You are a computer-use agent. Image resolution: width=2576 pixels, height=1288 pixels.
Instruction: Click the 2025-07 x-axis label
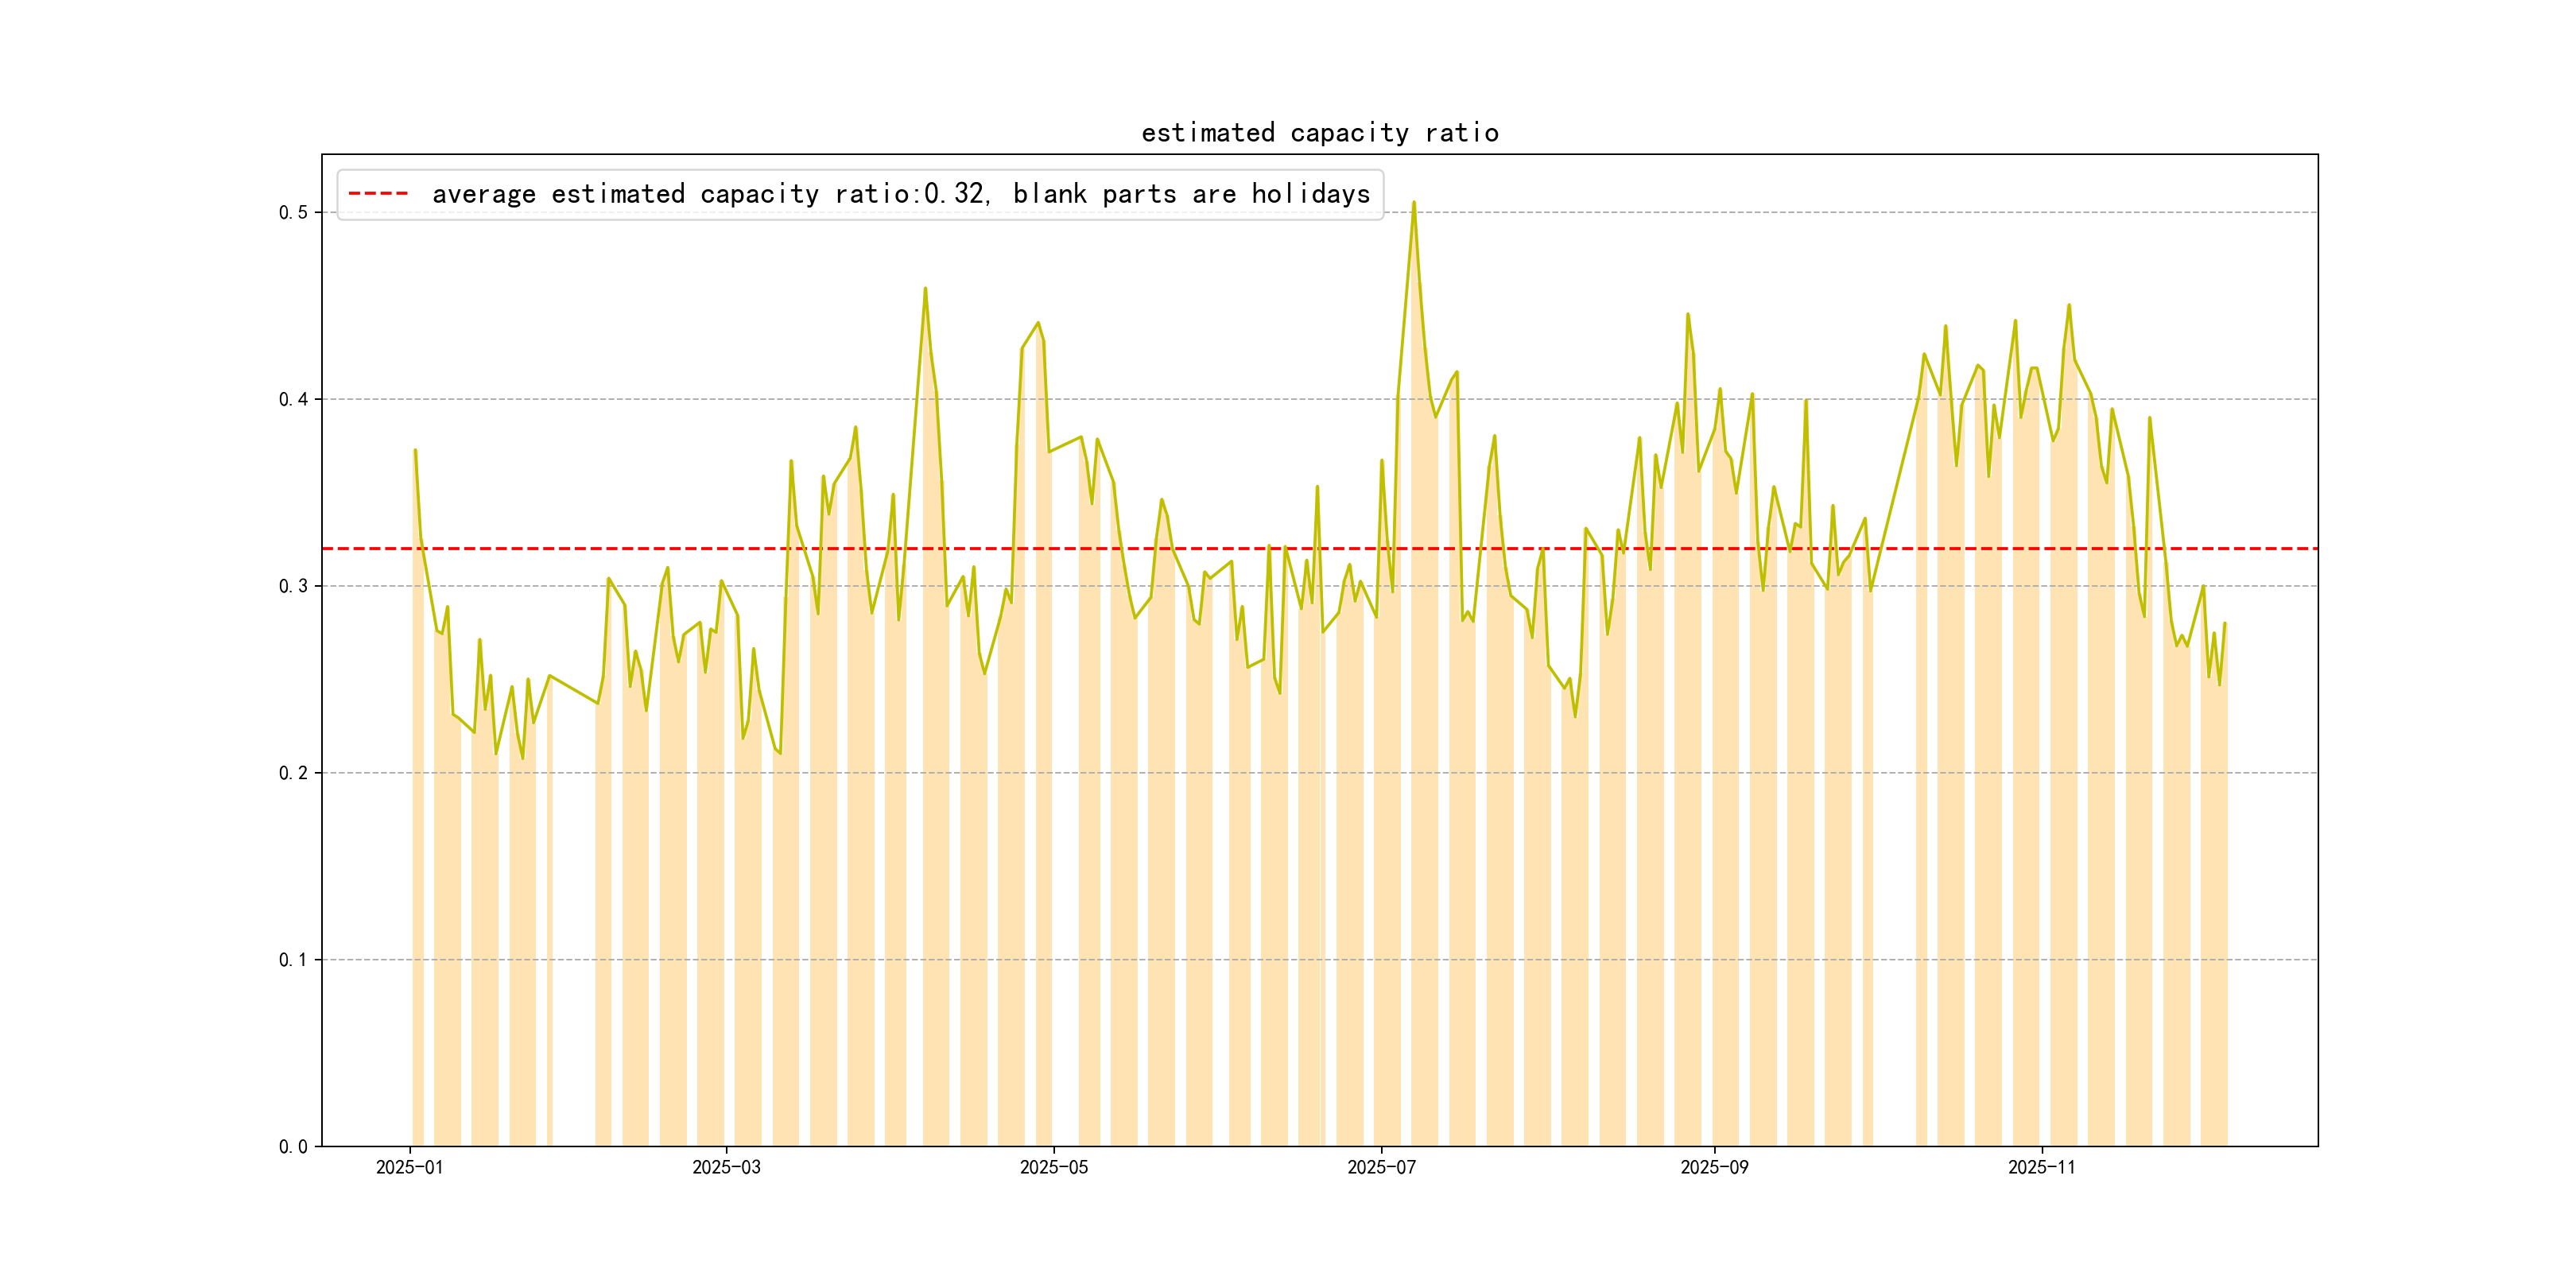coord(1381,1167)
